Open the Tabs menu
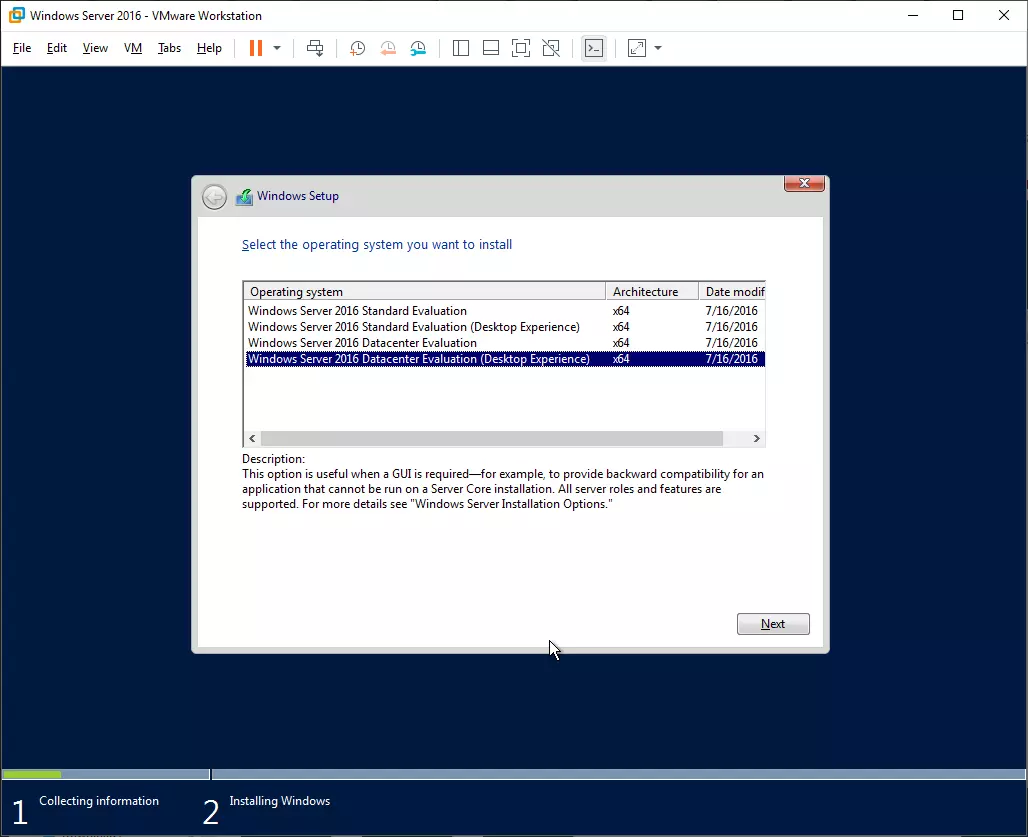Image resolution: width=1028 pixels, height=837 pixels. pos(169,48)
